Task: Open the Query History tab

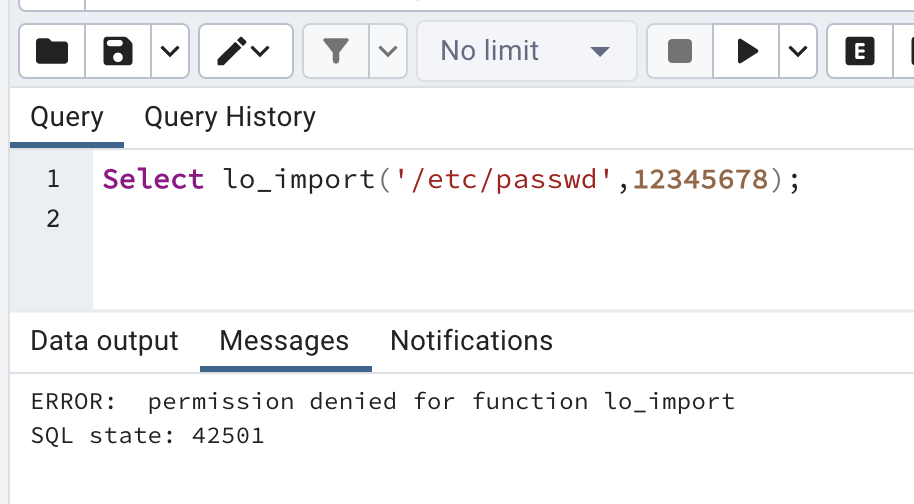Action: pyautogui.click(x=230, y=117)
